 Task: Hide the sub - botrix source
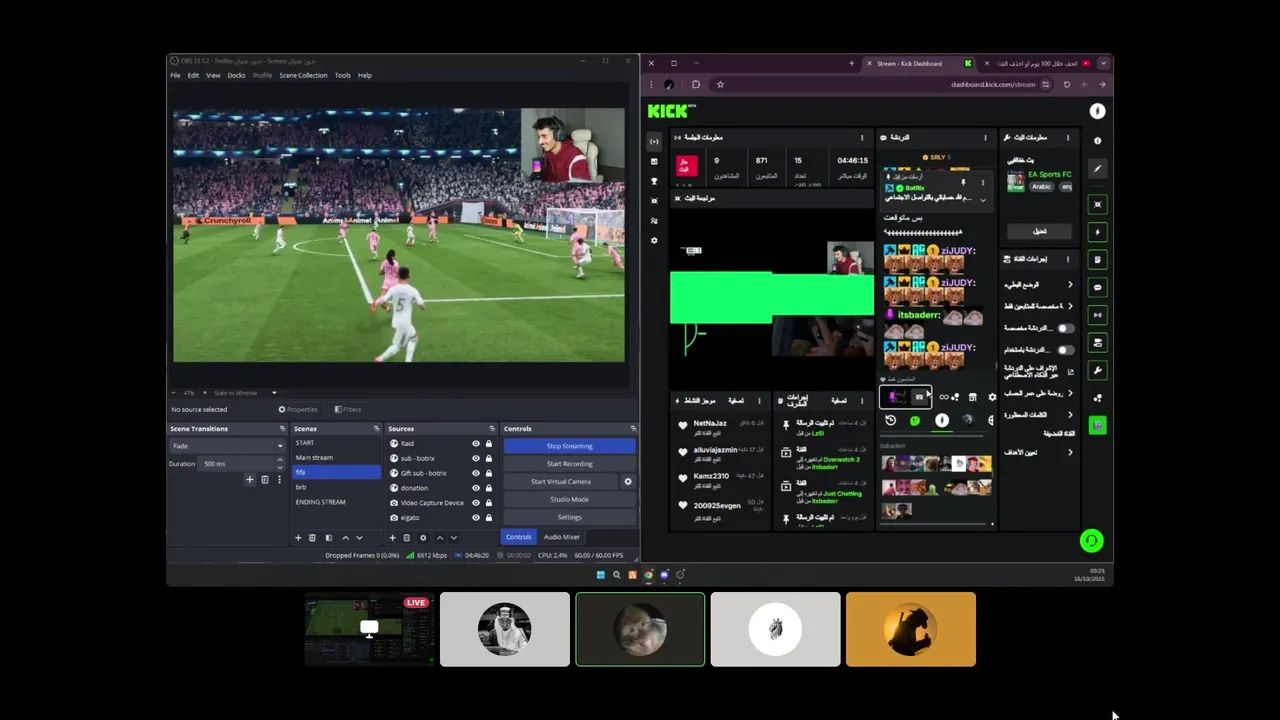pos(476,459)
